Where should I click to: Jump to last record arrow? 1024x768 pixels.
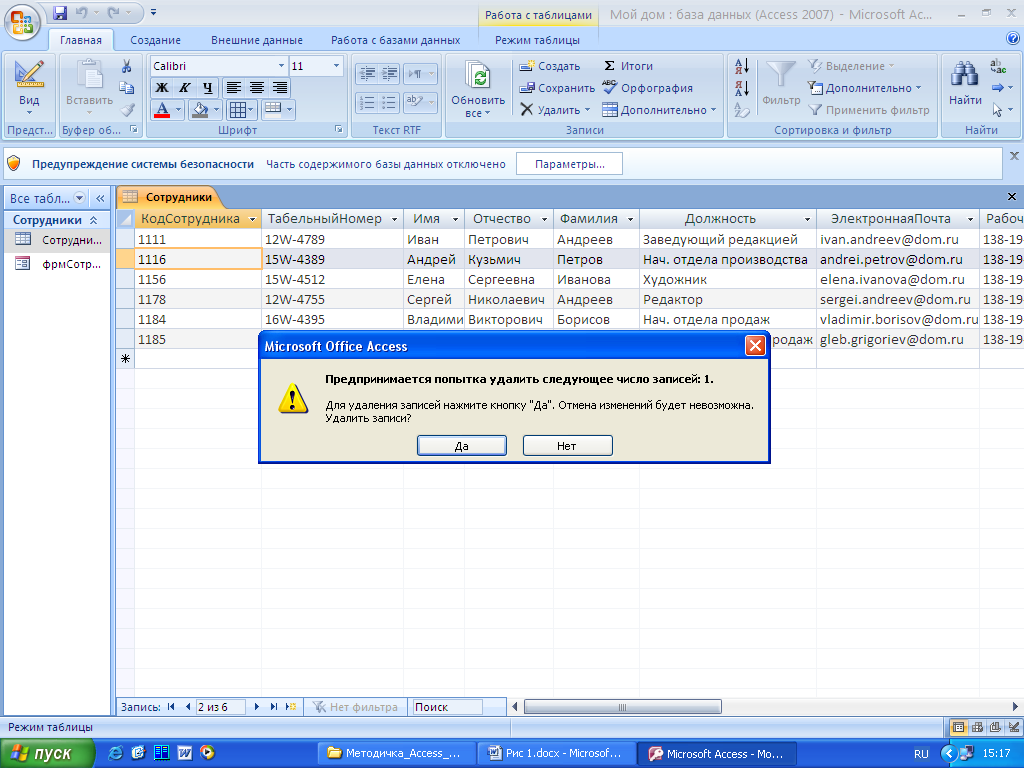click(x=274, y=707)
